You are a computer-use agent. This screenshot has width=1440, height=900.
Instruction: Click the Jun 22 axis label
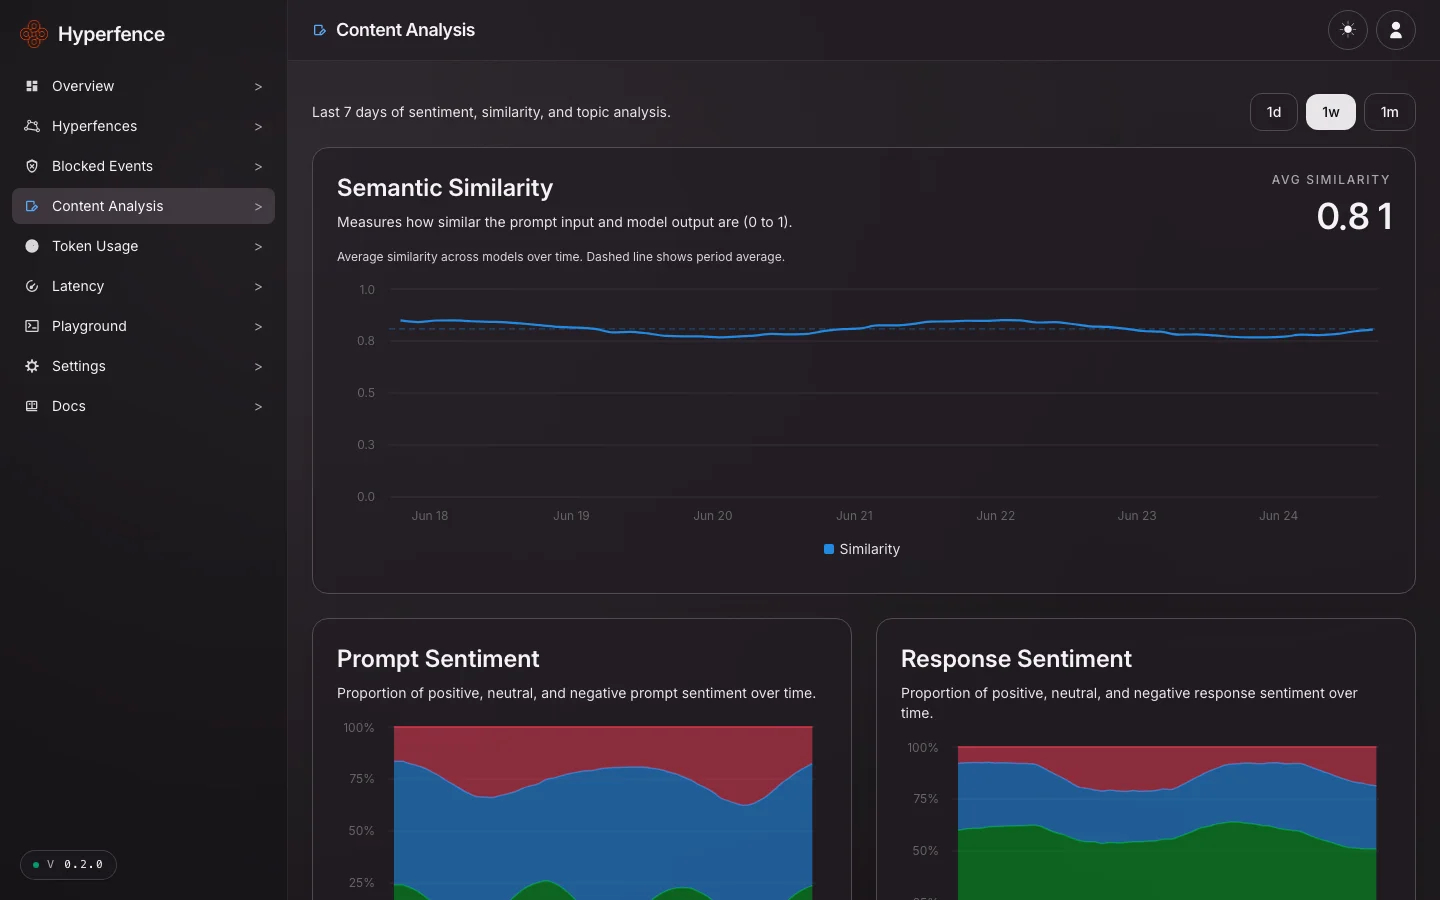996,516
